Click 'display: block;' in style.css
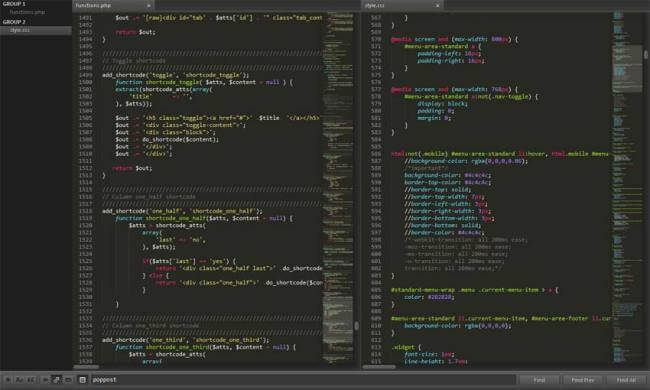The width and height of the screenshot is (650, 390). (x=442, y=104)
